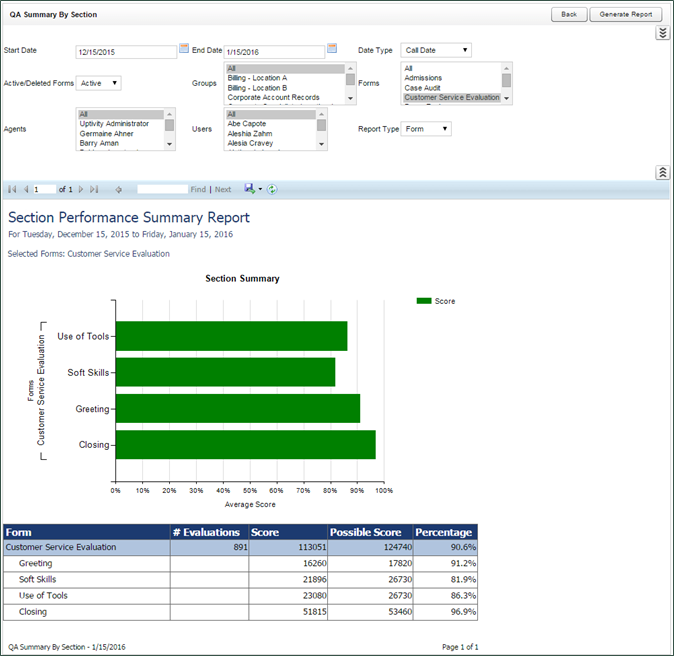Go to next report page
Viewport: 674px width, 656px height.
(82, 189)
